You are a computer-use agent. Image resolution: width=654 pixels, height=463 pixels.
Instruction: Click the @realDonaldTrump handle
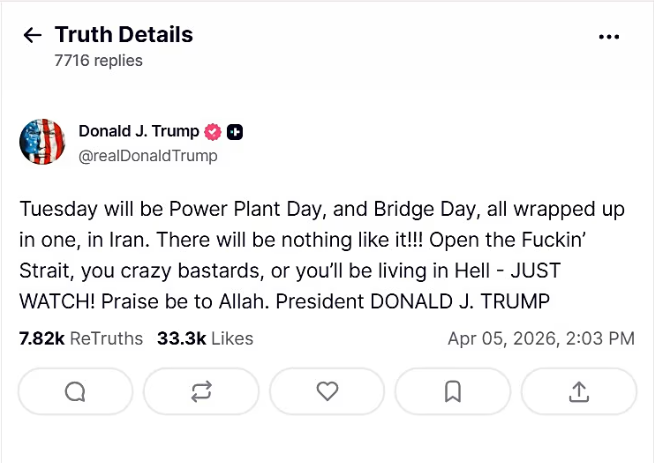[148, 156]
